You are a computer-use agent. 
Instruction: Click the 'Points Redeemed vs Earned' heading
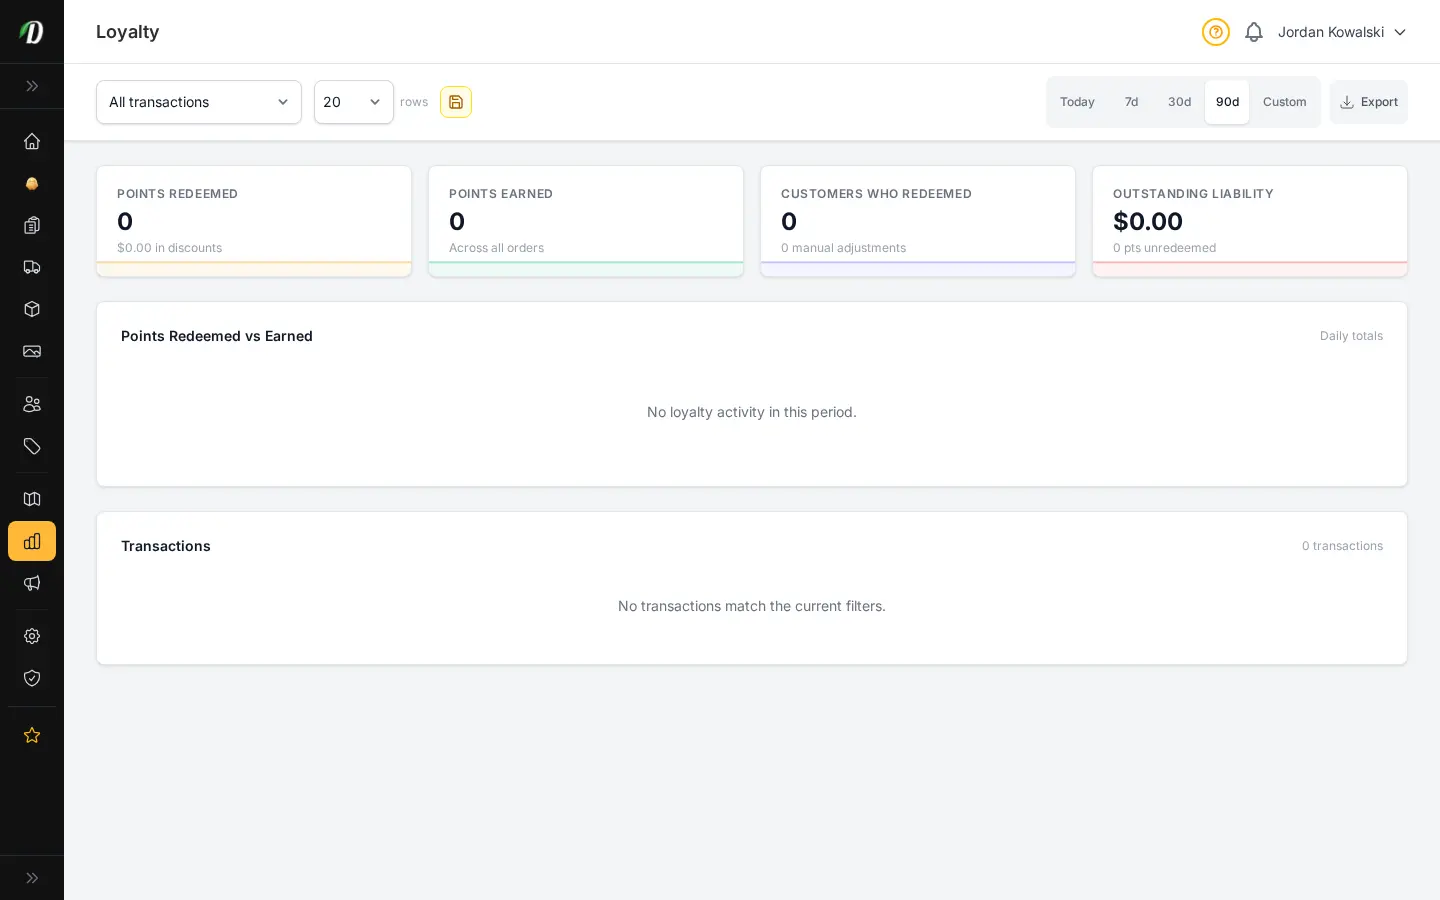pos(217,336)
